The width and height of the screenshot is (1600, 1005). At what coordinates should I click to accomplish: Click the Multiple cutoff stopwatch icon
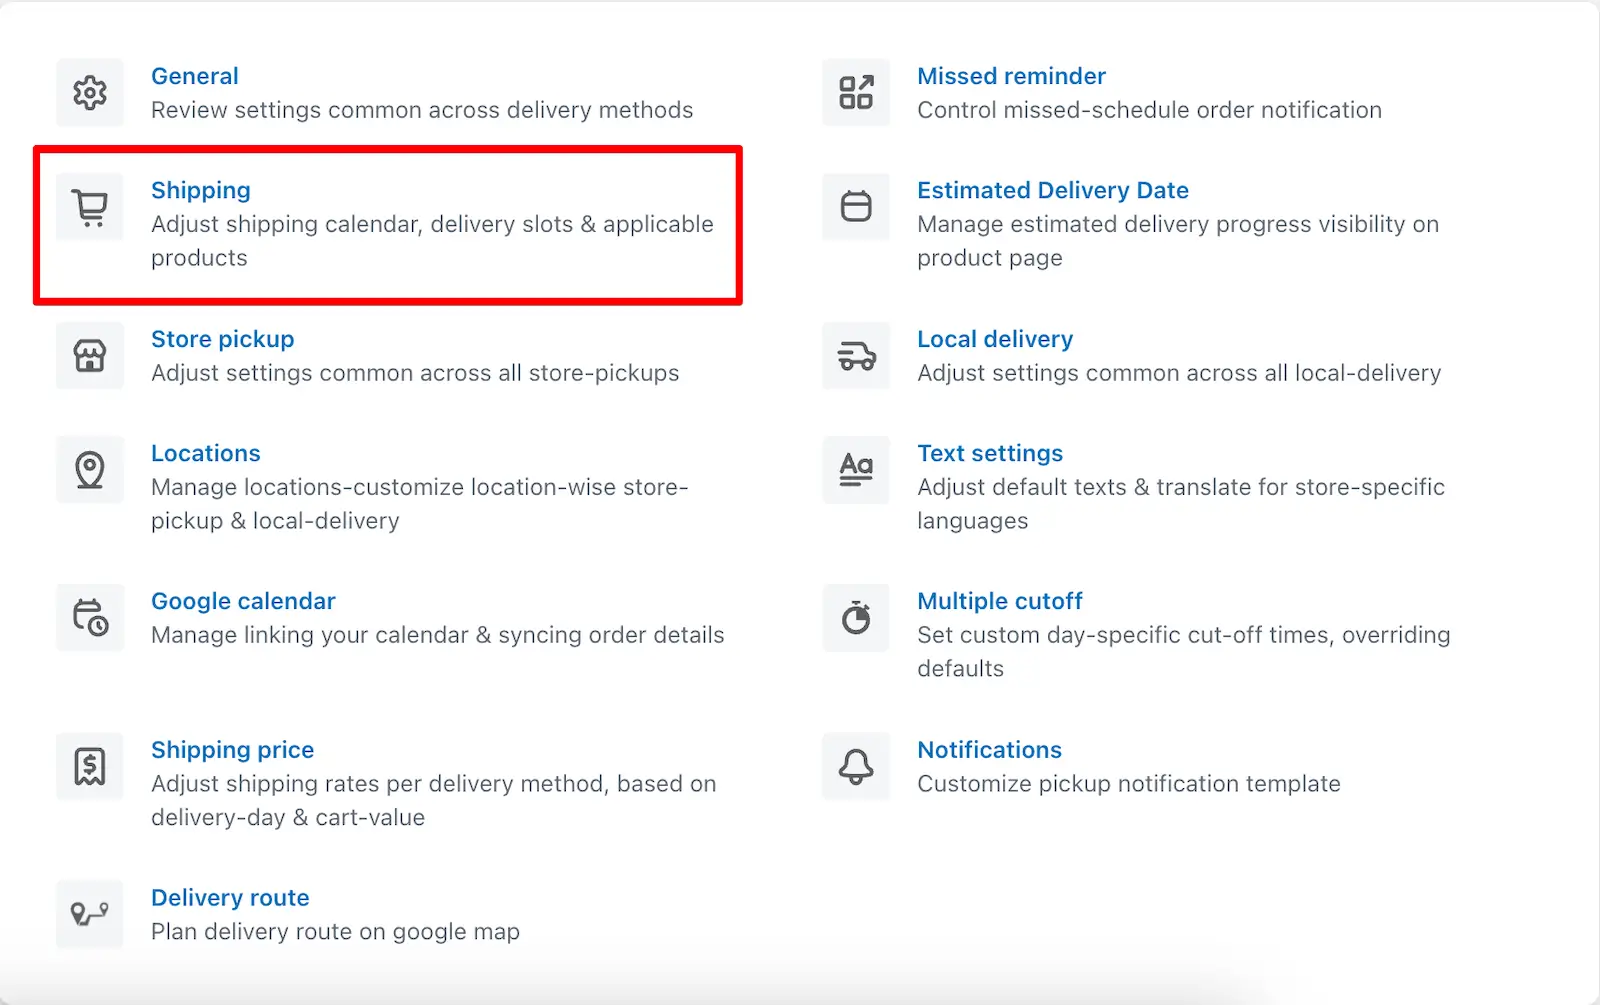tap(856, 618)
